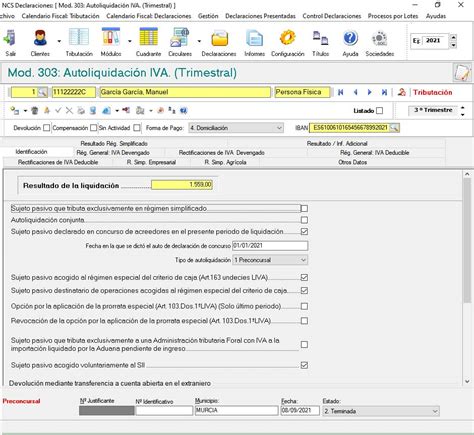The width and height of the screenshot is (474, 435).
Task: Click the new declaration icon in small toolbar
Action: (14, 110)
